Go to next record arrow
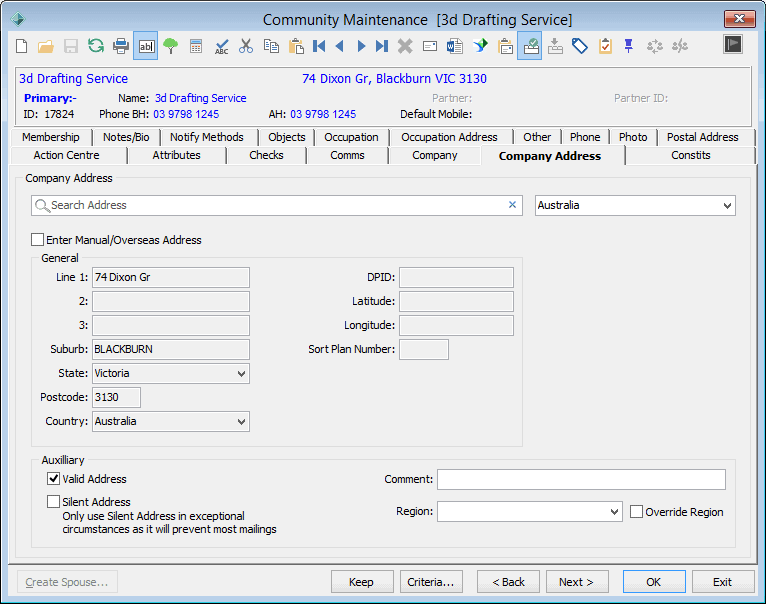The image size is (766, 604). (361, 46)
